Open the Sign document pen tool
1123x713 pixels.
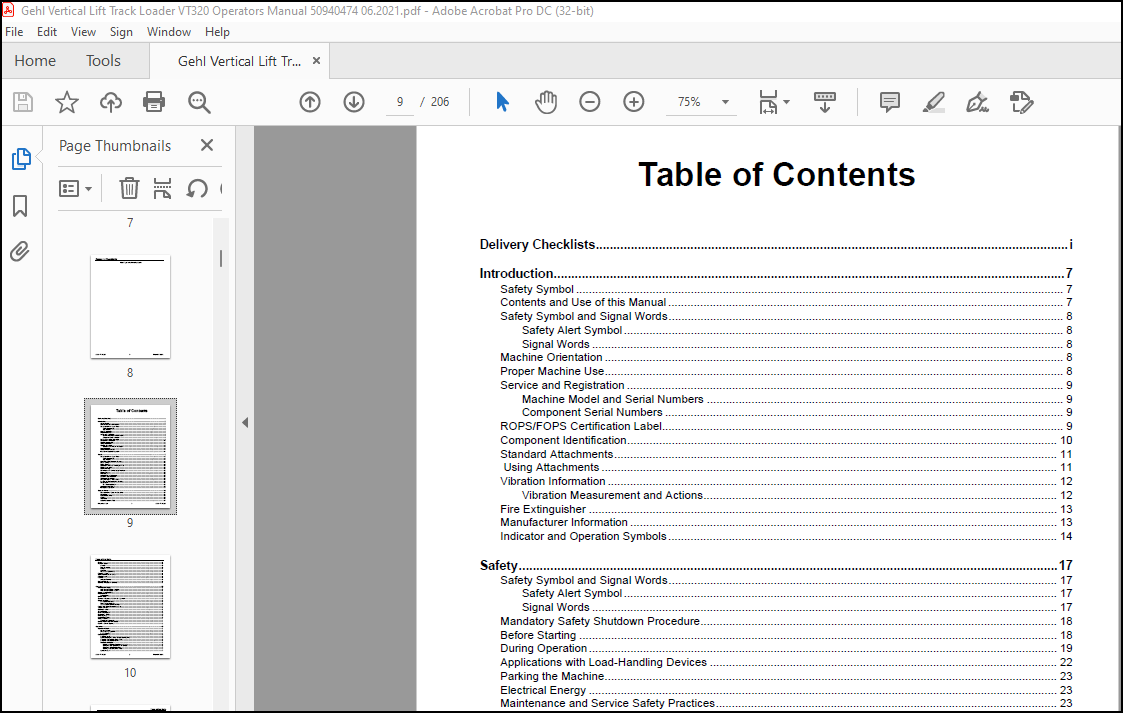tap(977, 102)
